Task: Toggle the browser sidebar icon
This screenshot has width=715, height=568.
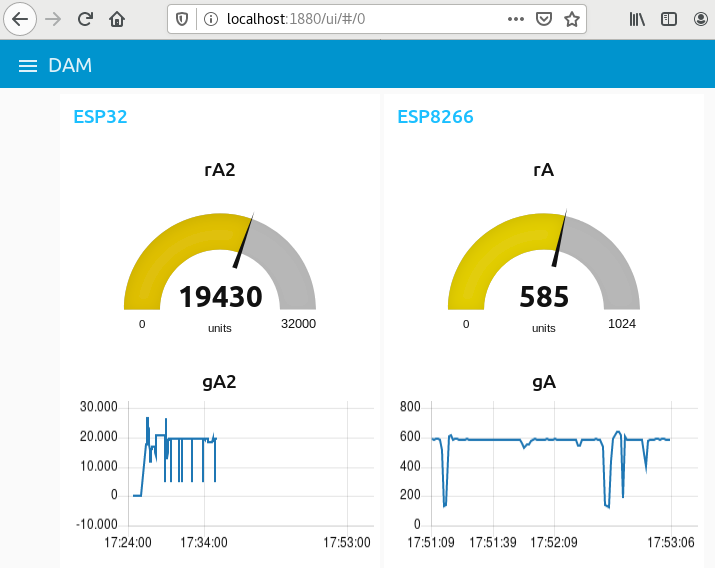Action: (668, 19)
